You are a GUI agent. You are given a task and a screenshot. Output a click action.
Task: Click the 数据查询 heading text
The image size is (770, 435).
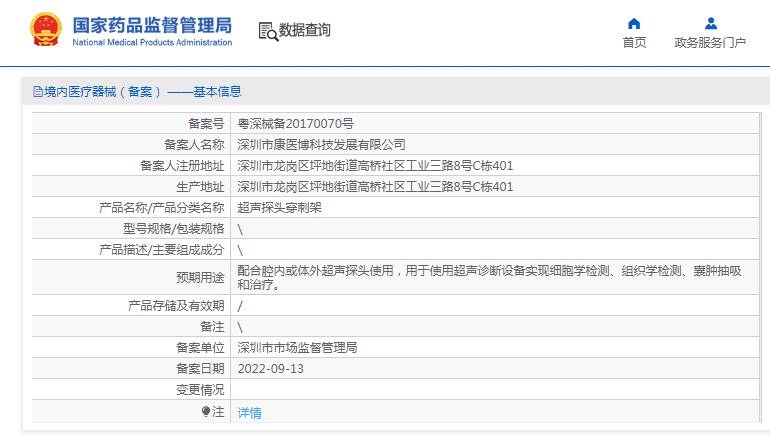click(x=304, y=30)
